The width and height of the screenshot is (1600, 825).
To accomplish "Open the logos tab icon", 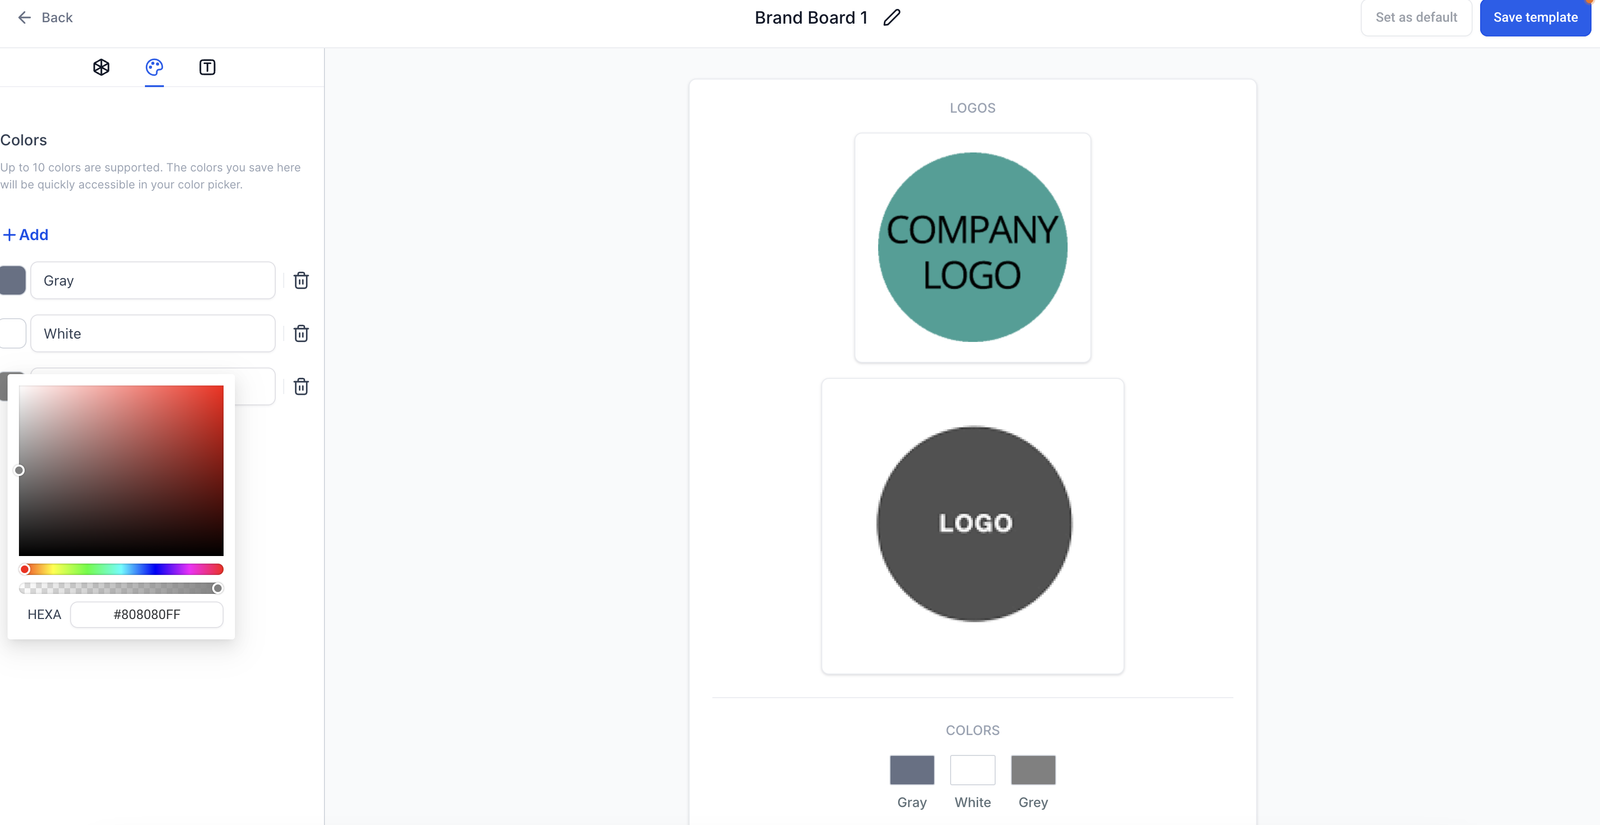I will point(101,67).
